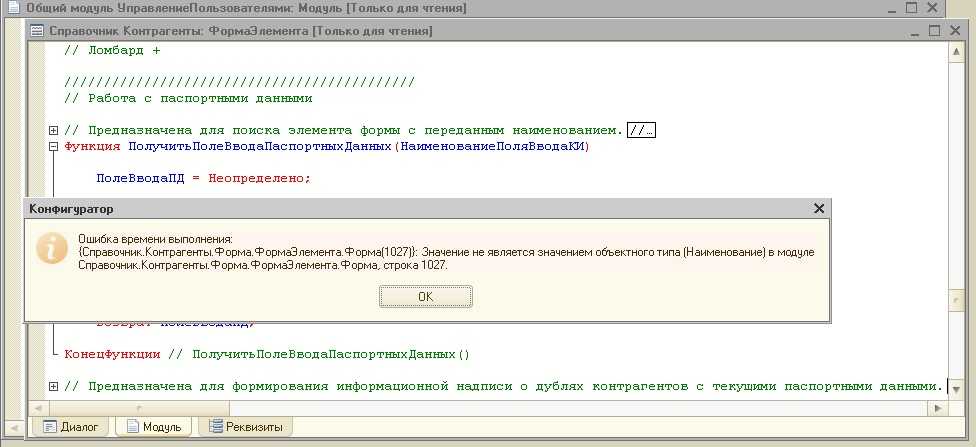Click the horizontal scrollbar left arrow
Screen dimensions: 976x447
pyautogui.click(x=39, y=408)
